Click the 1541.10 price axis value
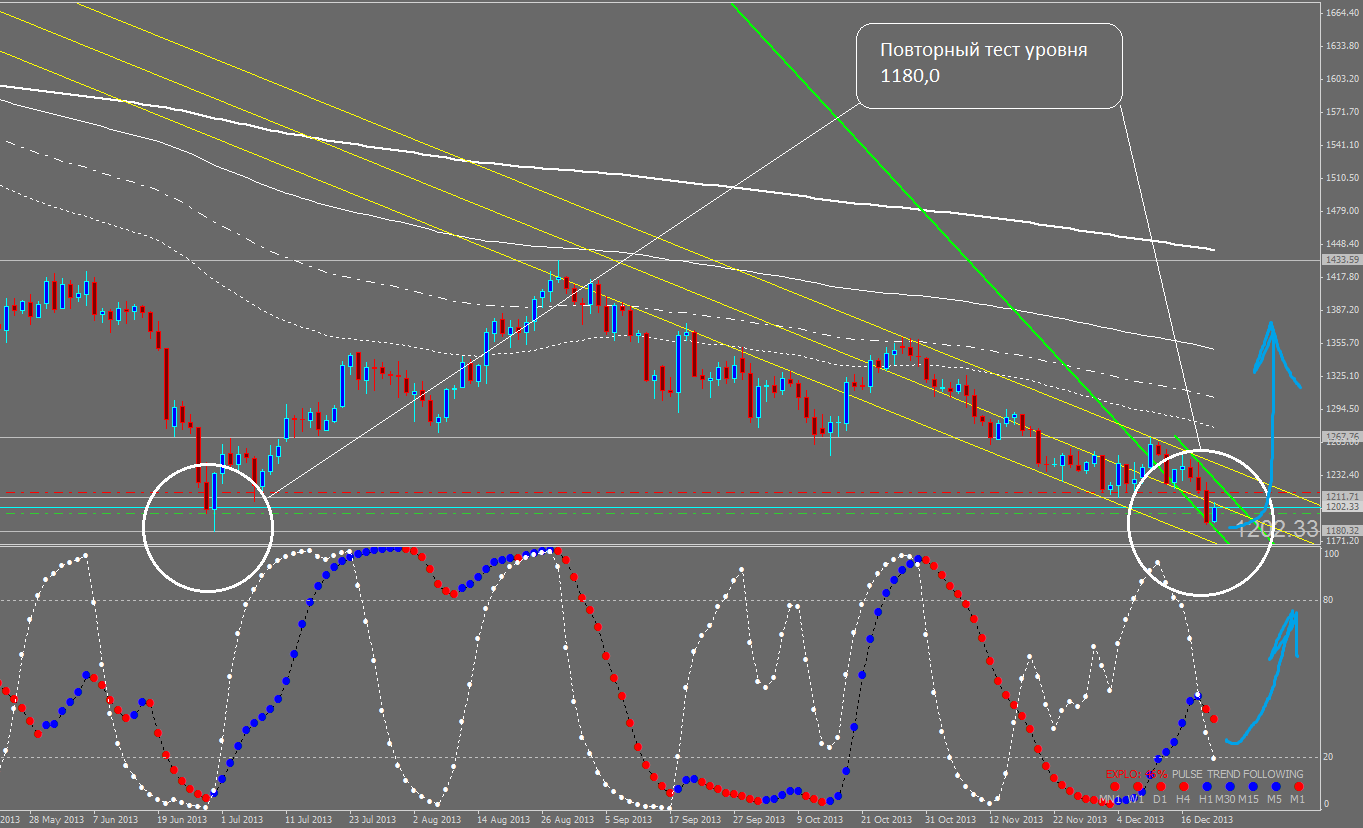This screenshot has width=1363, height=828. point(1342,144)
